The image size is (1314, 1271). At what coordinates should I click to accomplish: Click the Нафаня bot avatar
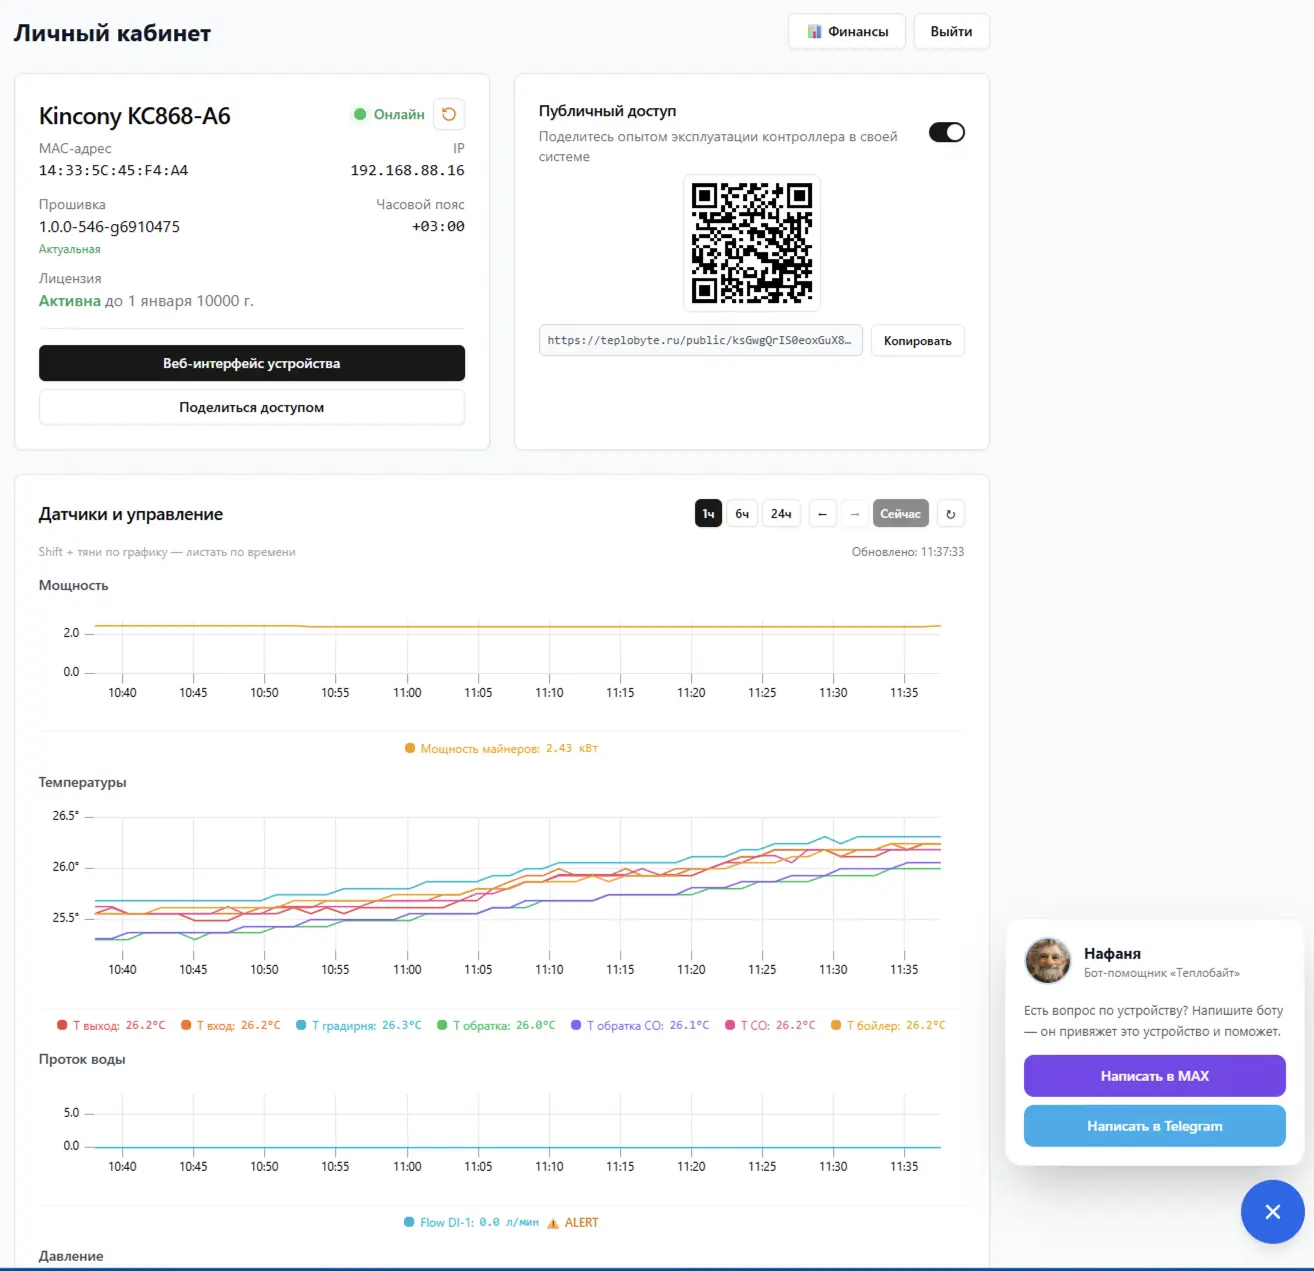click(1048, 961)
